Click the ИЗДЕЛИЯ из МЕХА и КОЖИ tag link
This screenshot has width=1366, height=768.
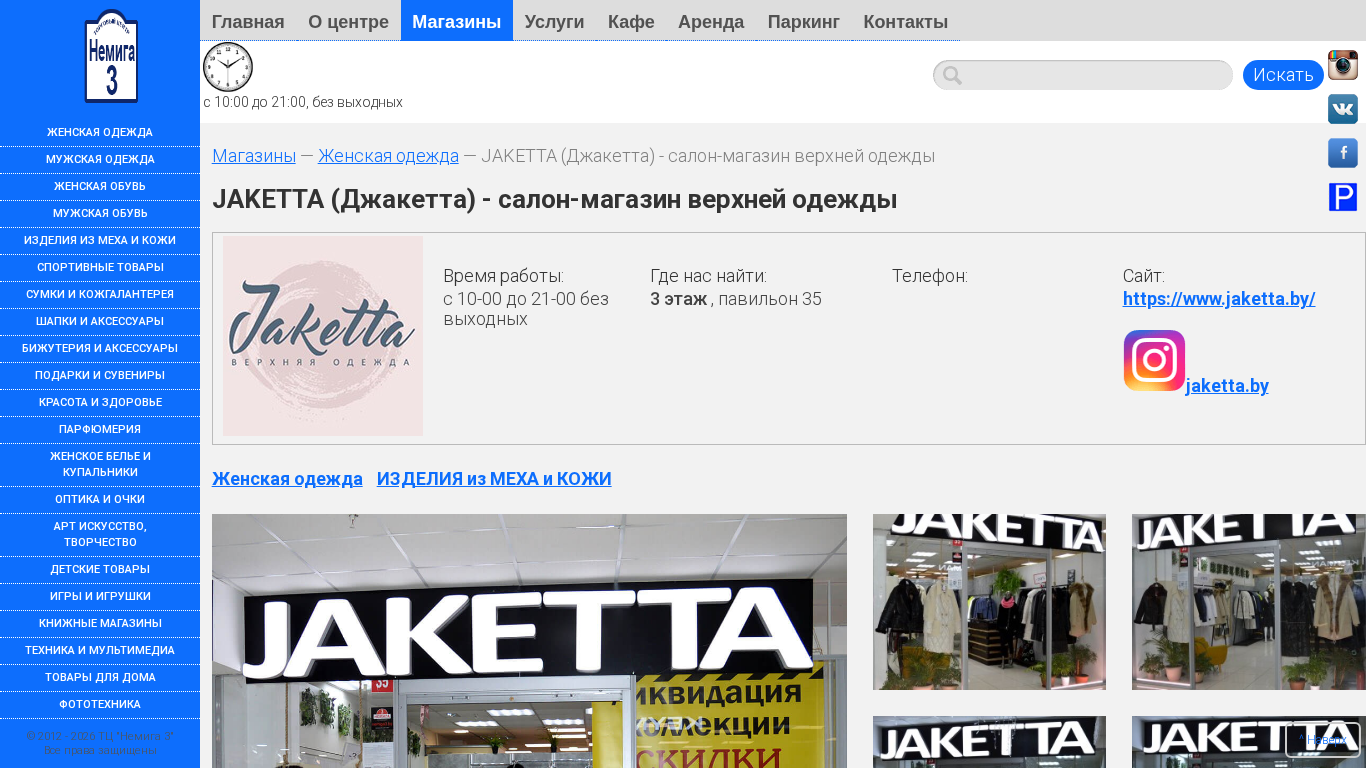pos(494,479)
